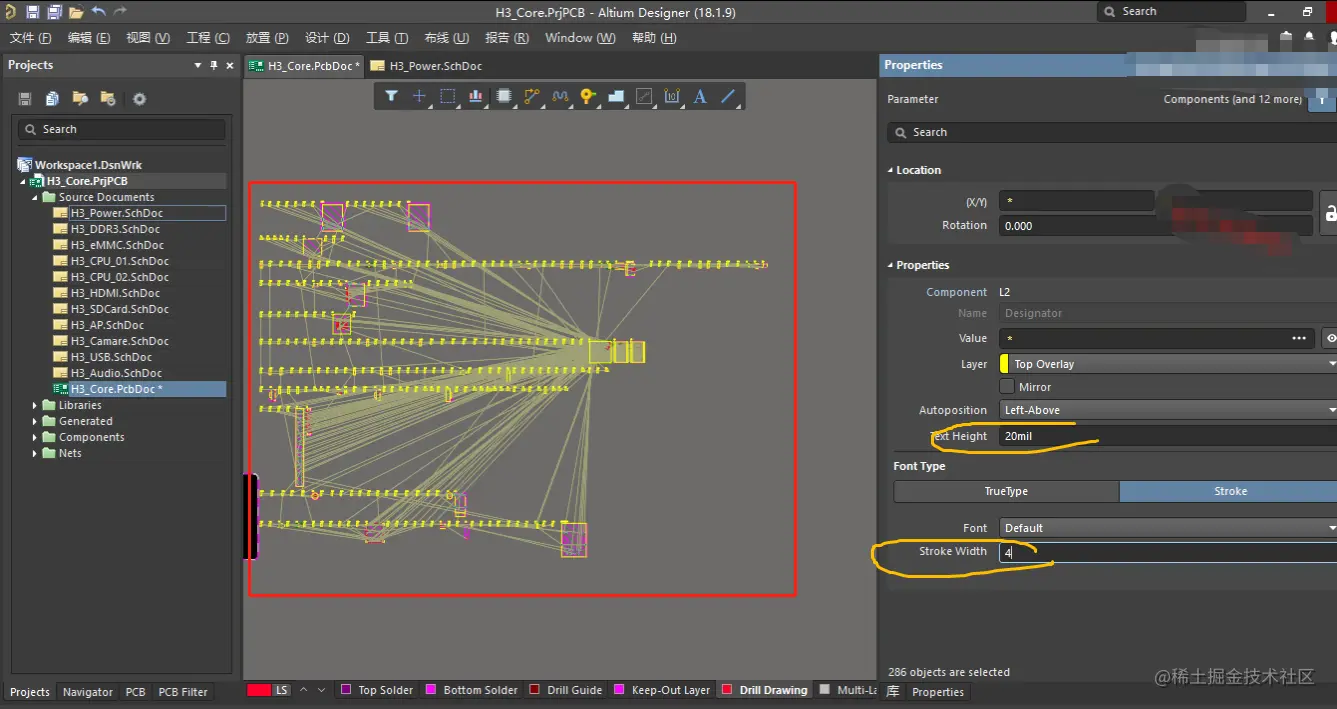Viewport: 1337px width, 709px height.
Task: Click the Properties button at bottom right
Action: point(937,692)
